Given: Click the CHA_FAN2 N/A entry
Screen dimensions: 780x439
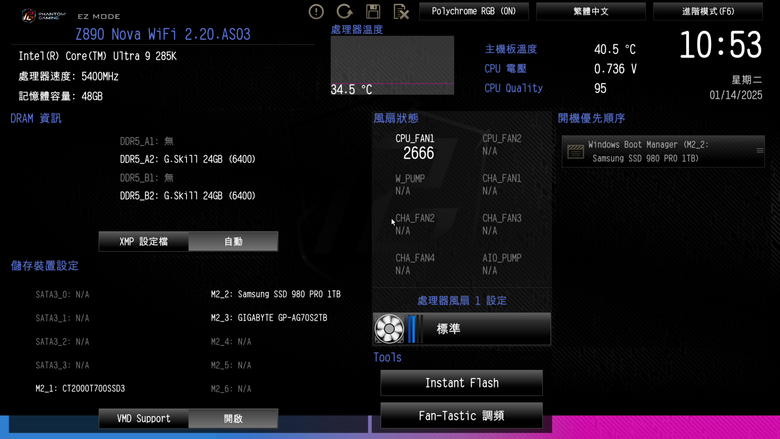Looking at the screenshot, I should tap(415, 224).
